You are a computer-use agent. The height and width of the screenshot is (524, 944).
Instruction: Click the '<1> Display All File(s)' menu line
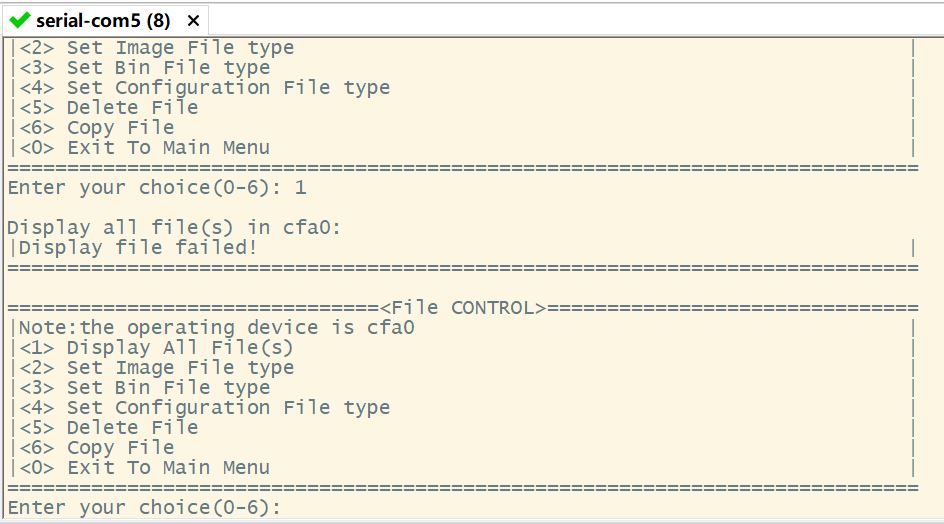(x=156, y=347)
